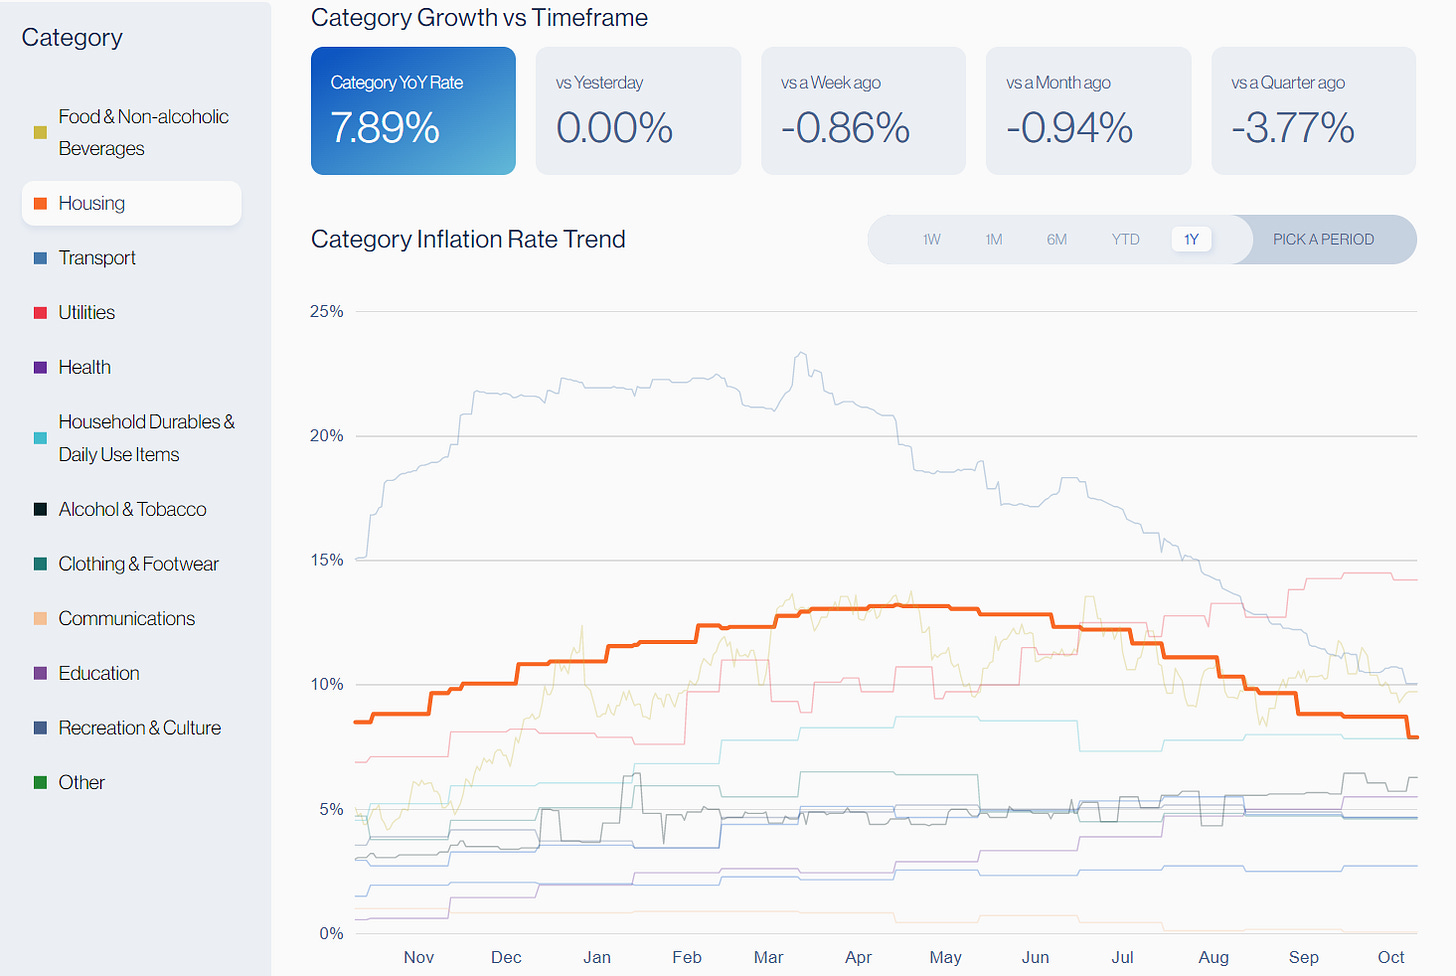The image size is (1456, 976).
Task: Click the Category Growth vs Timeframe heading
Action: pyautogui.click(x=479, y=18)
